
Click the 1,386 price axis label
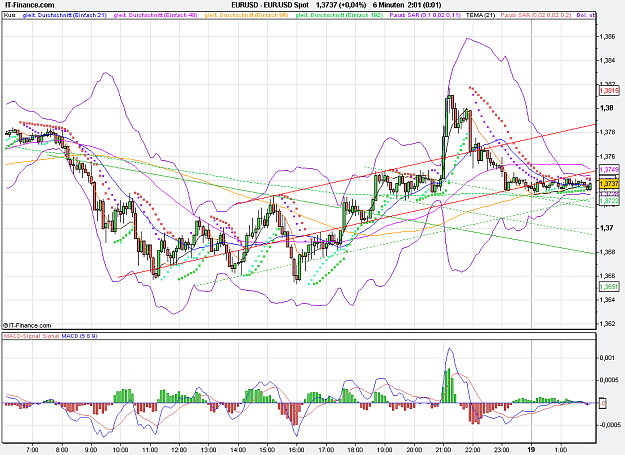coord(607,37)
